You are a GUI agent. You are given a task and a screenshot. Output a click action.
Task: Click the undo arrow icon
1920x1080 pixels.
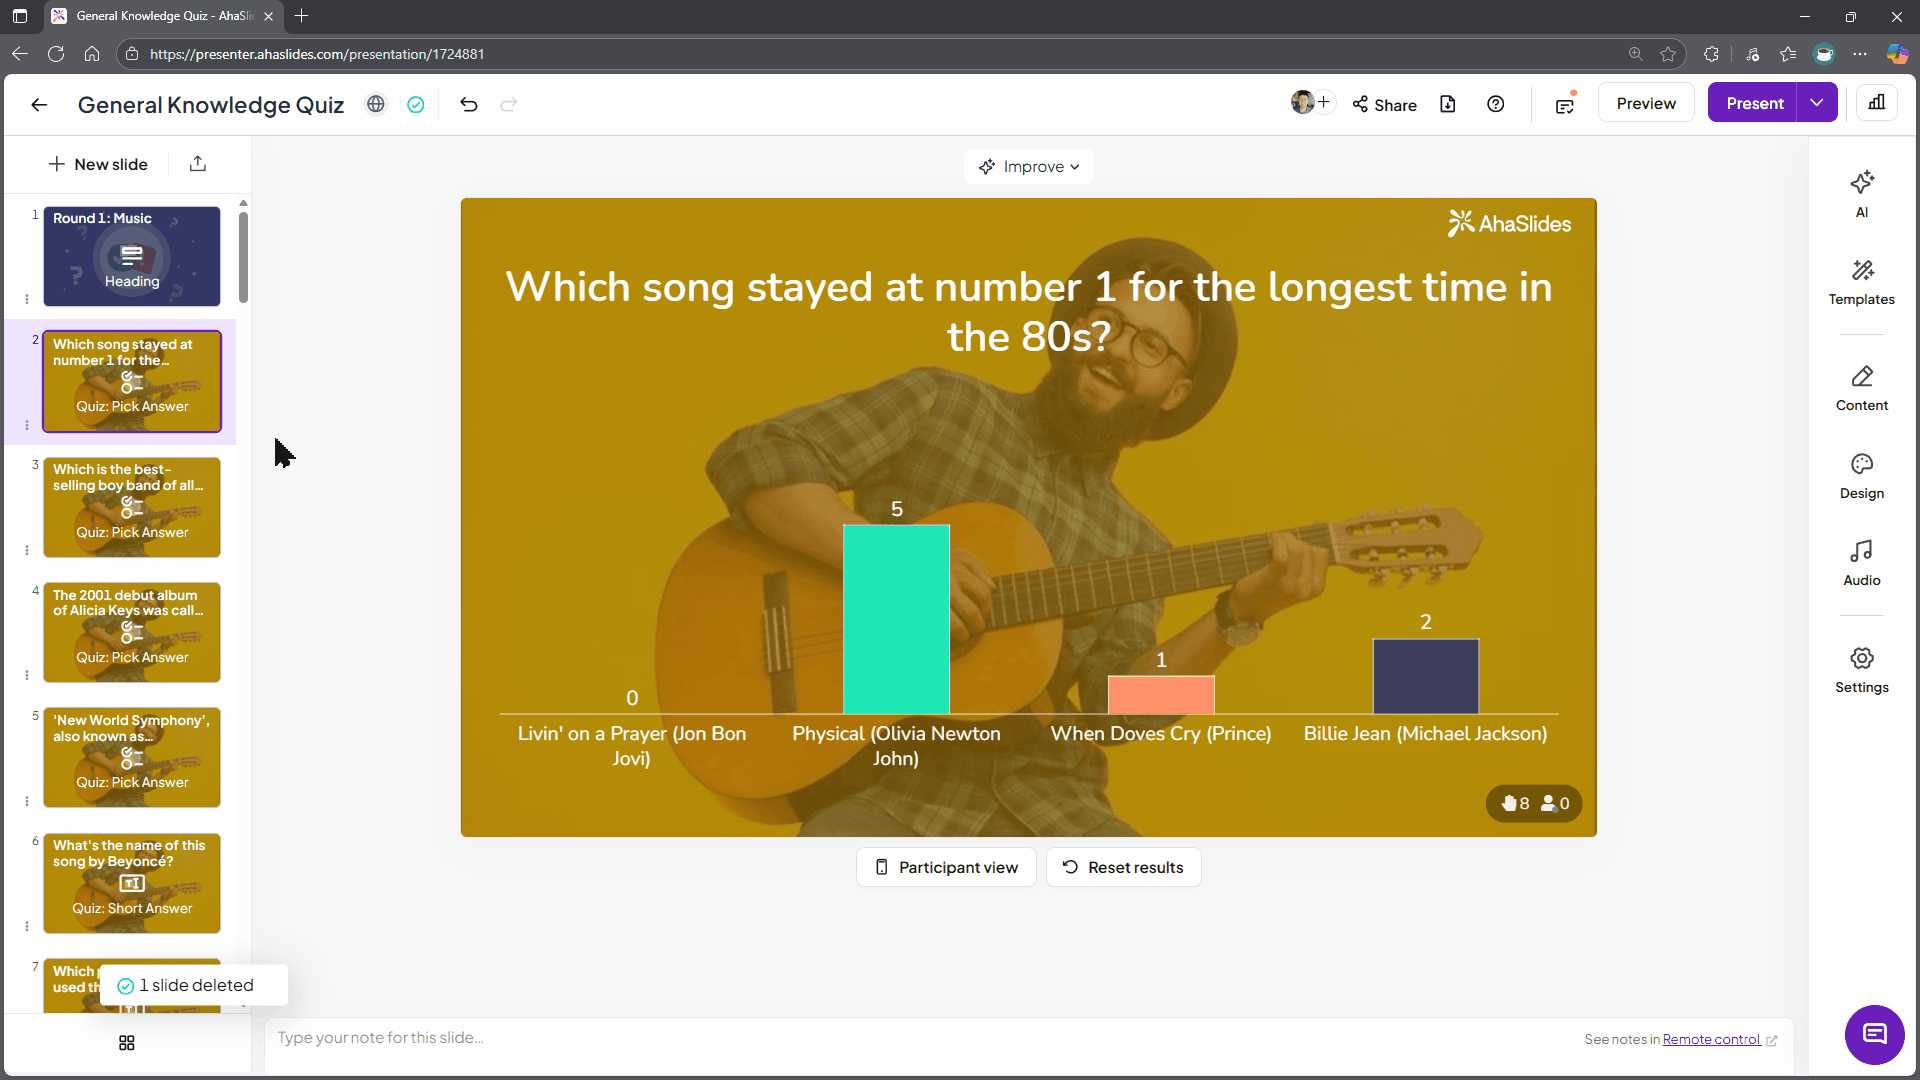point(469,104)
